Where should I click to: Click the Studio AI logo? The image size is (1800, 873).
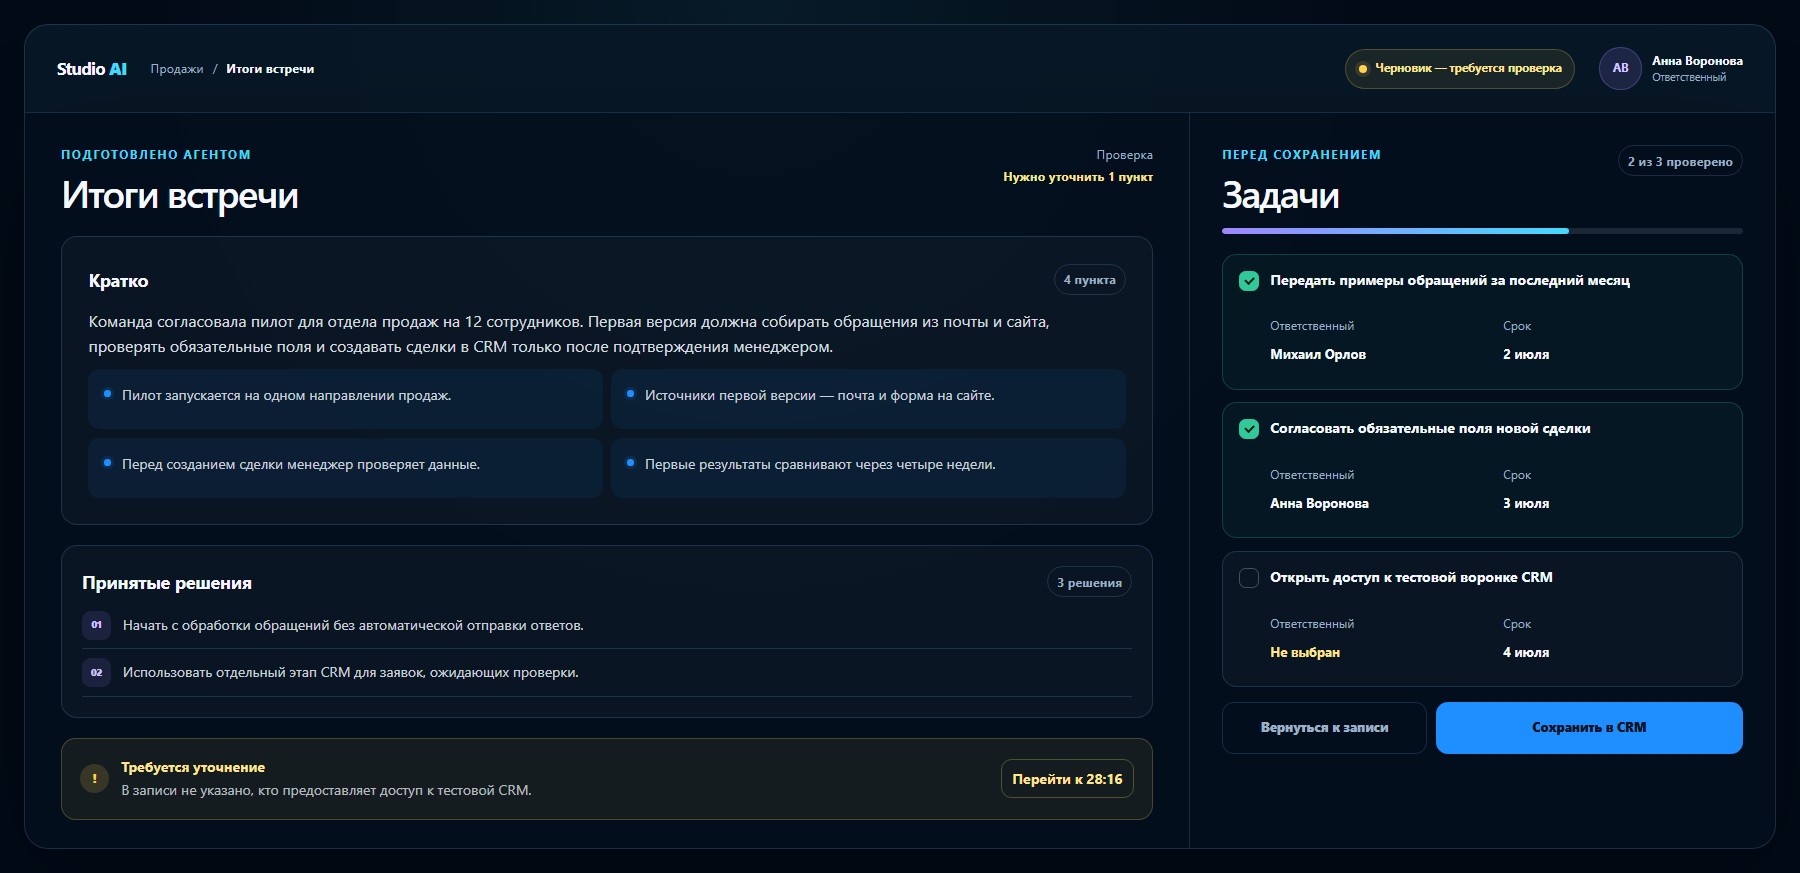click(92, 69)
